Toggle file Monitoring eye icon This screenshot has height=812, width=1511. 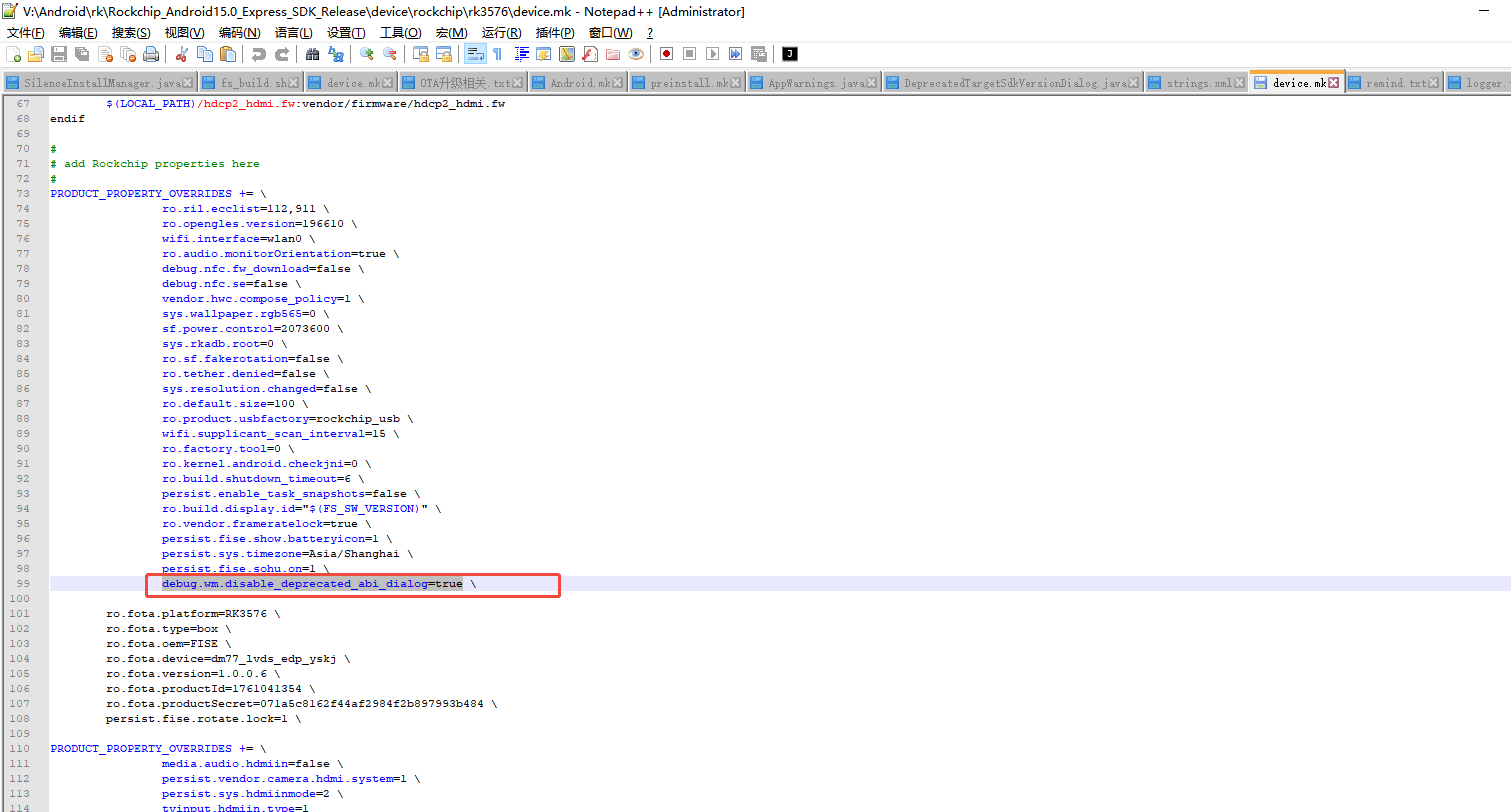click(x=636, y=54)
